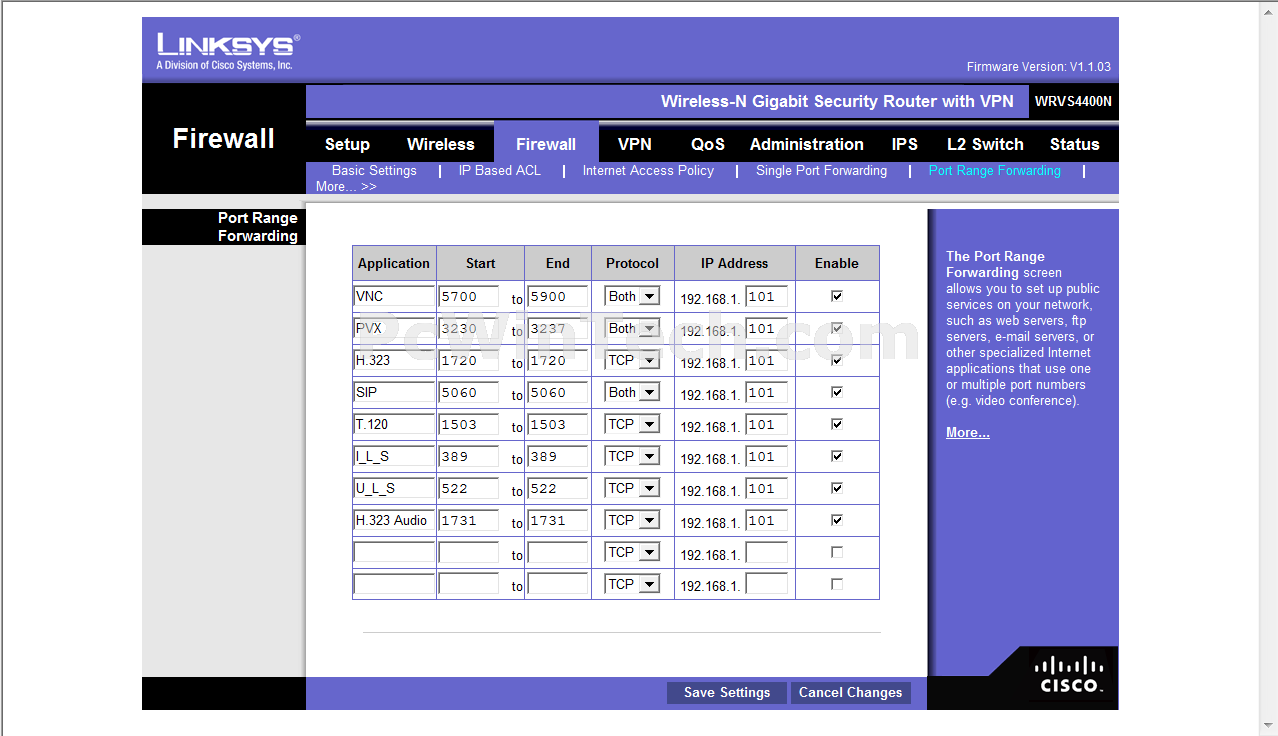Click Save Settings button
This screenshot has height=736, width=1278.
[x=727, y=693]
